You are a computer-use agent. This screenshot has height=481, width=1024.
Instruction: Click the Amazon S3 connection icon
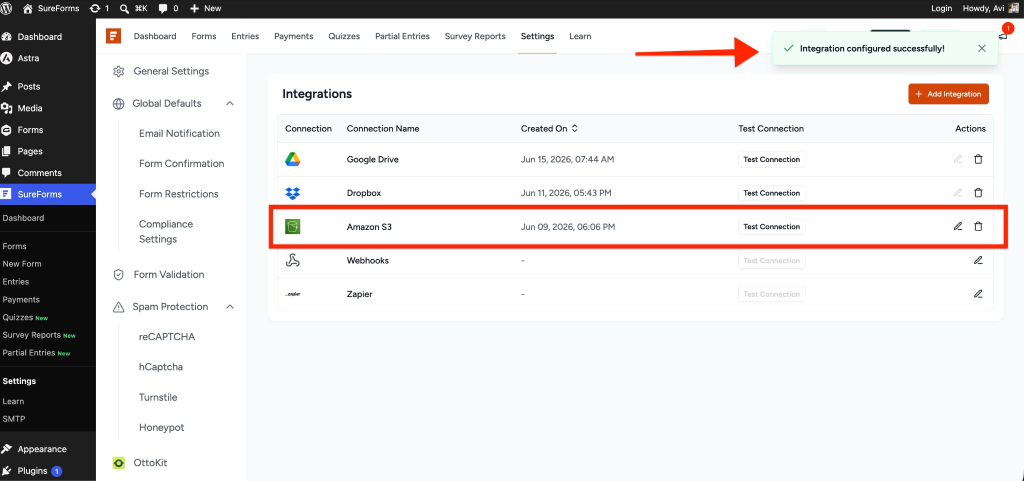[x=293, y=227]
